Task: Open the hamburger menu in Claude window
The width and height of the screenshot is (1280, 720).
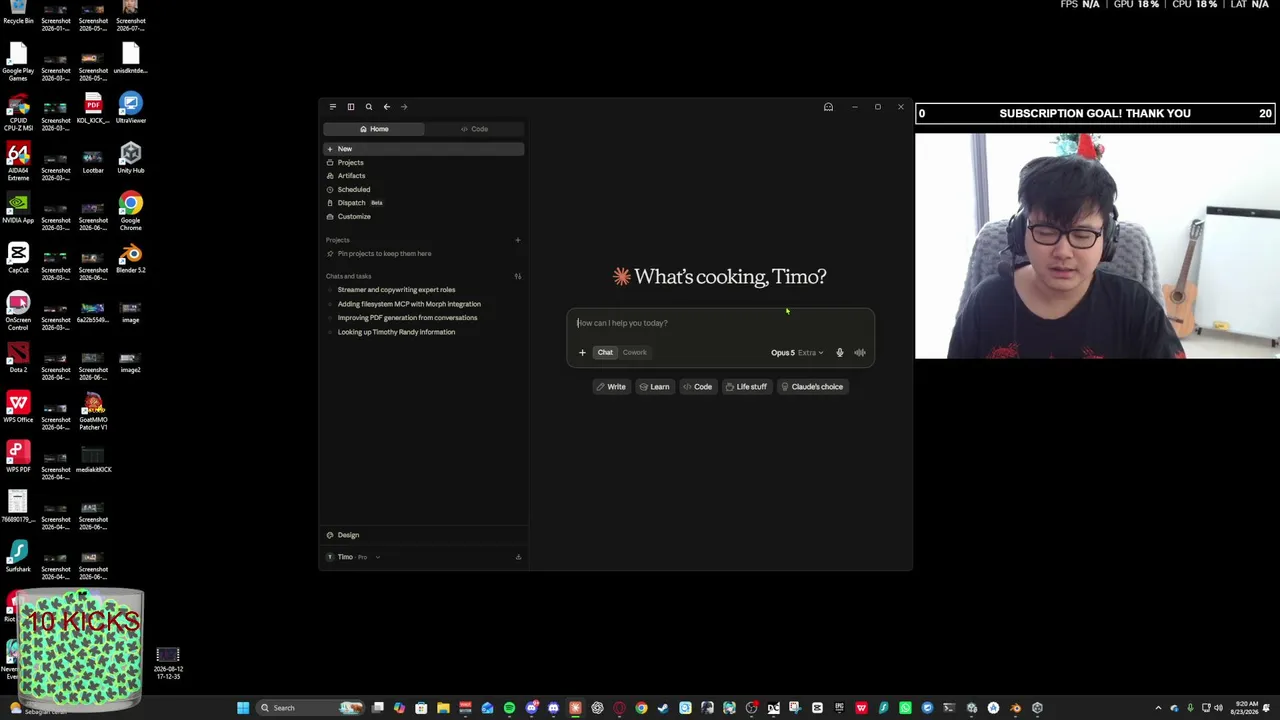Action: [x=333, y=107]
